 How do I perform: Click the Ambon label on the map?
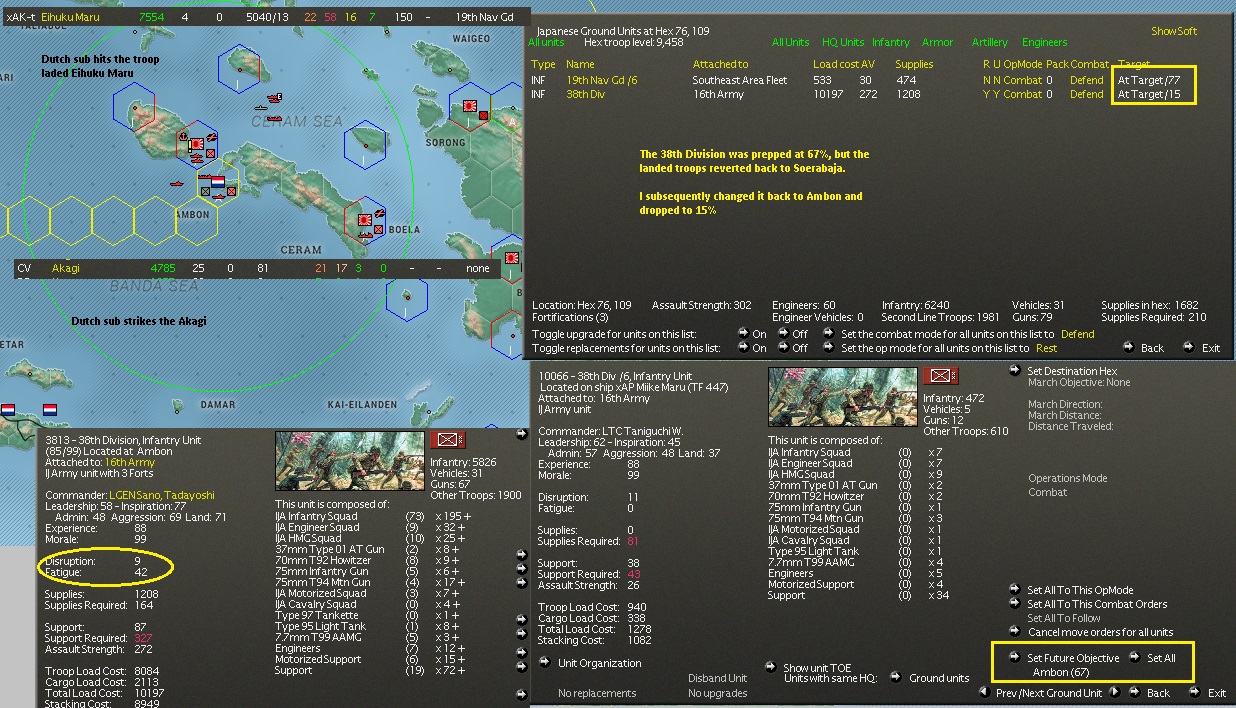(192, 215)
